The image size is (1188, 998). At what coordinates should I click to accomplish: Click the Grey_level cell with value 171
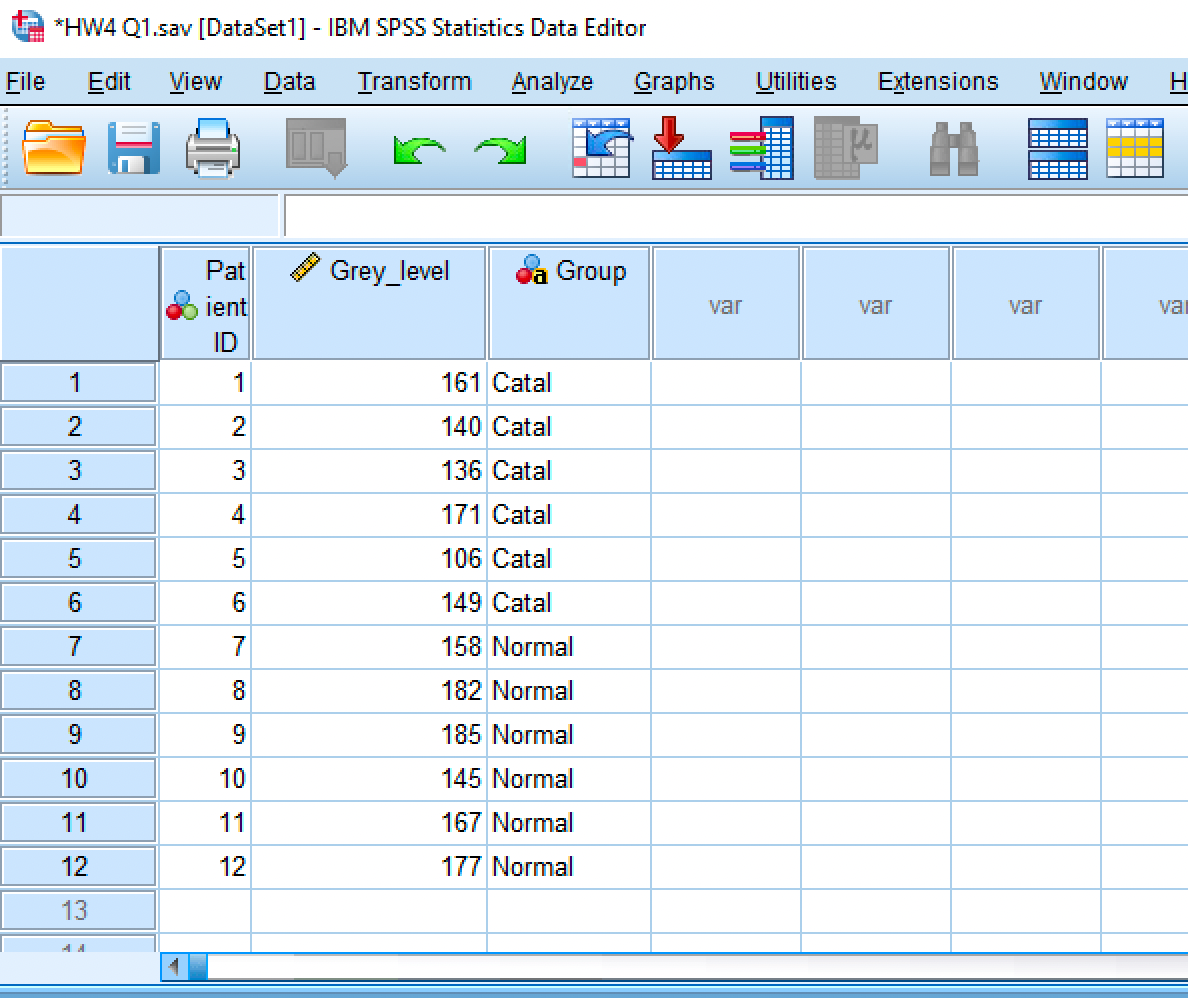369,515
